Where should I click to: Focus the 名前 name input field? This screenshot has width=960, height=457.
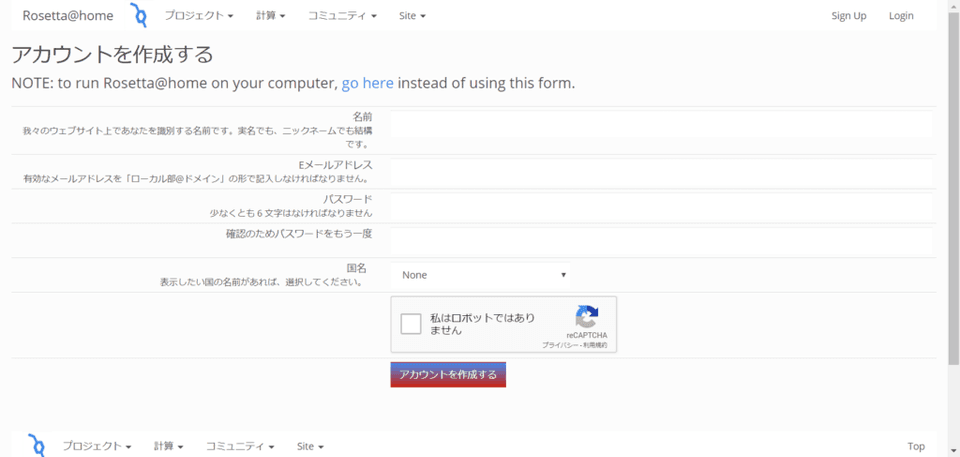point(661,124)
